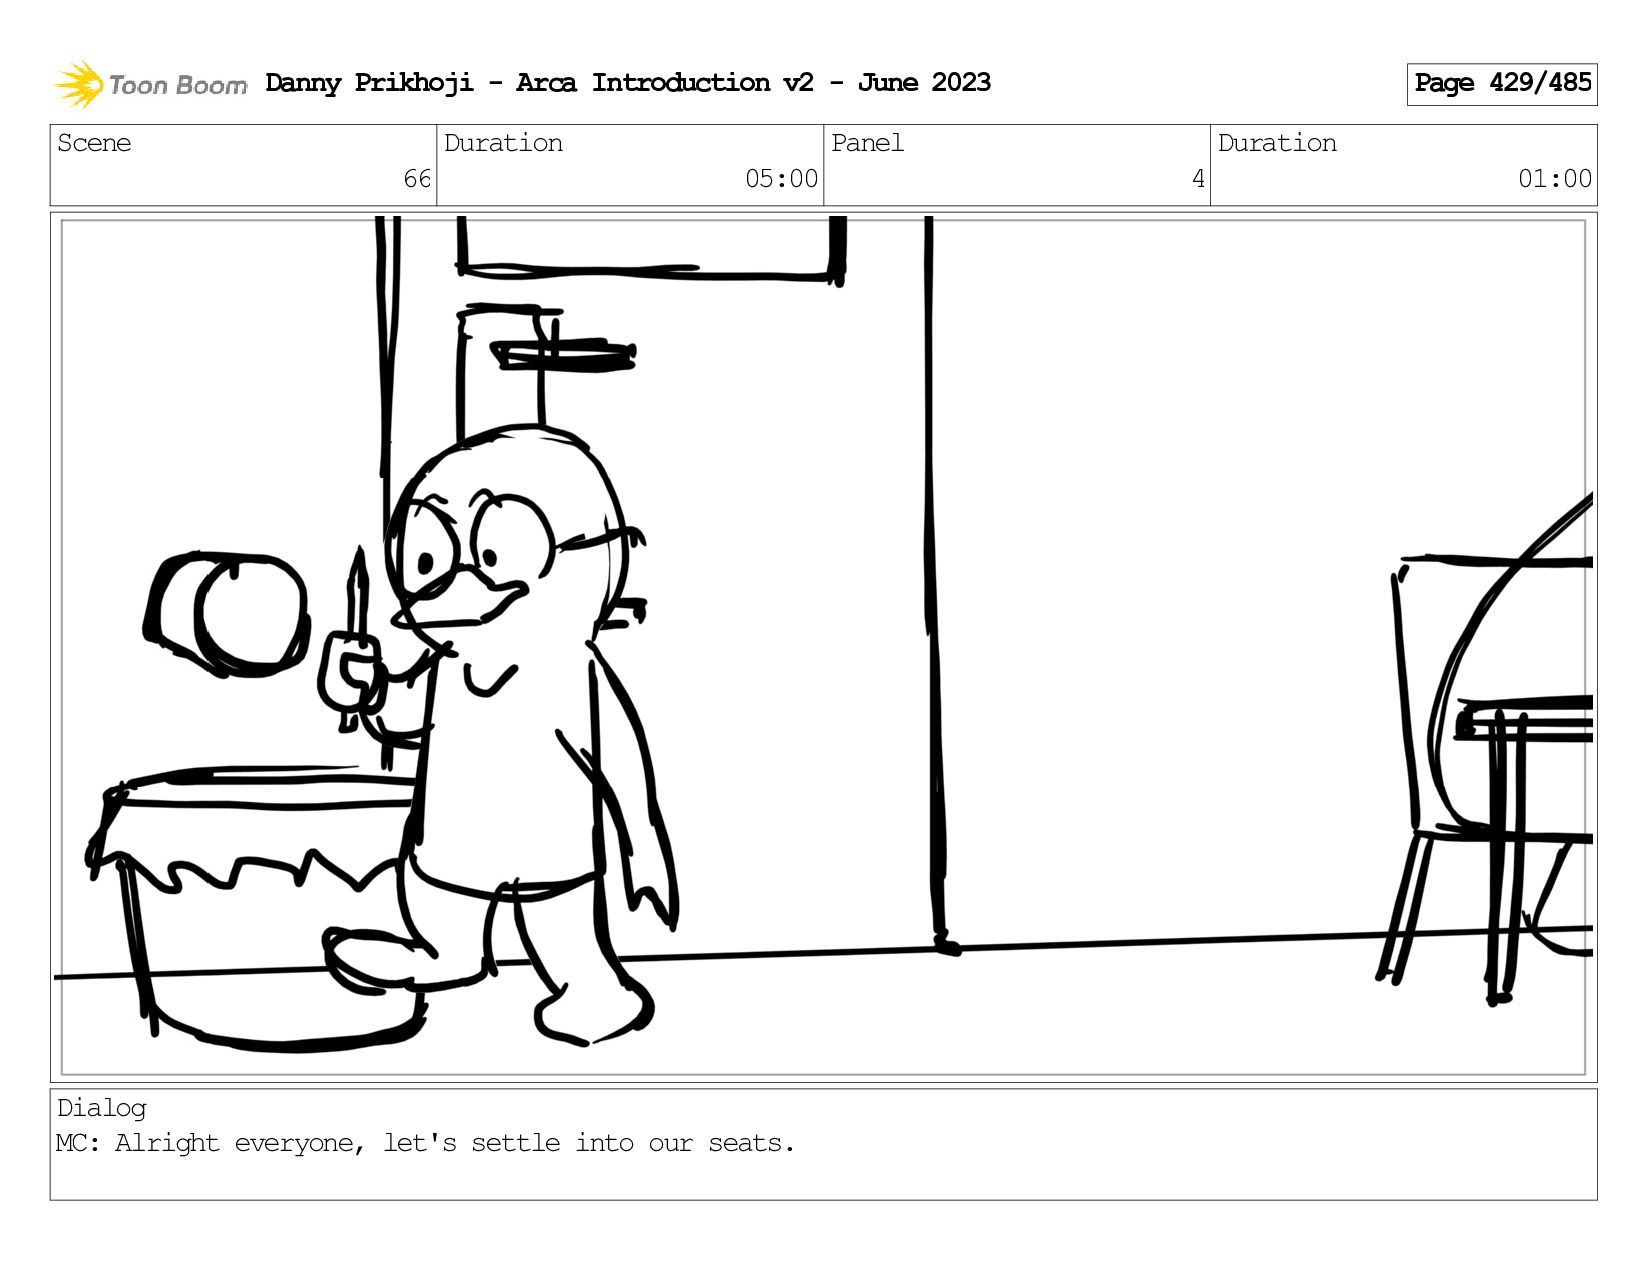The image size is (1650, 1275).
Task: Click the 'Dialog' label
Action: point(102,1108)
